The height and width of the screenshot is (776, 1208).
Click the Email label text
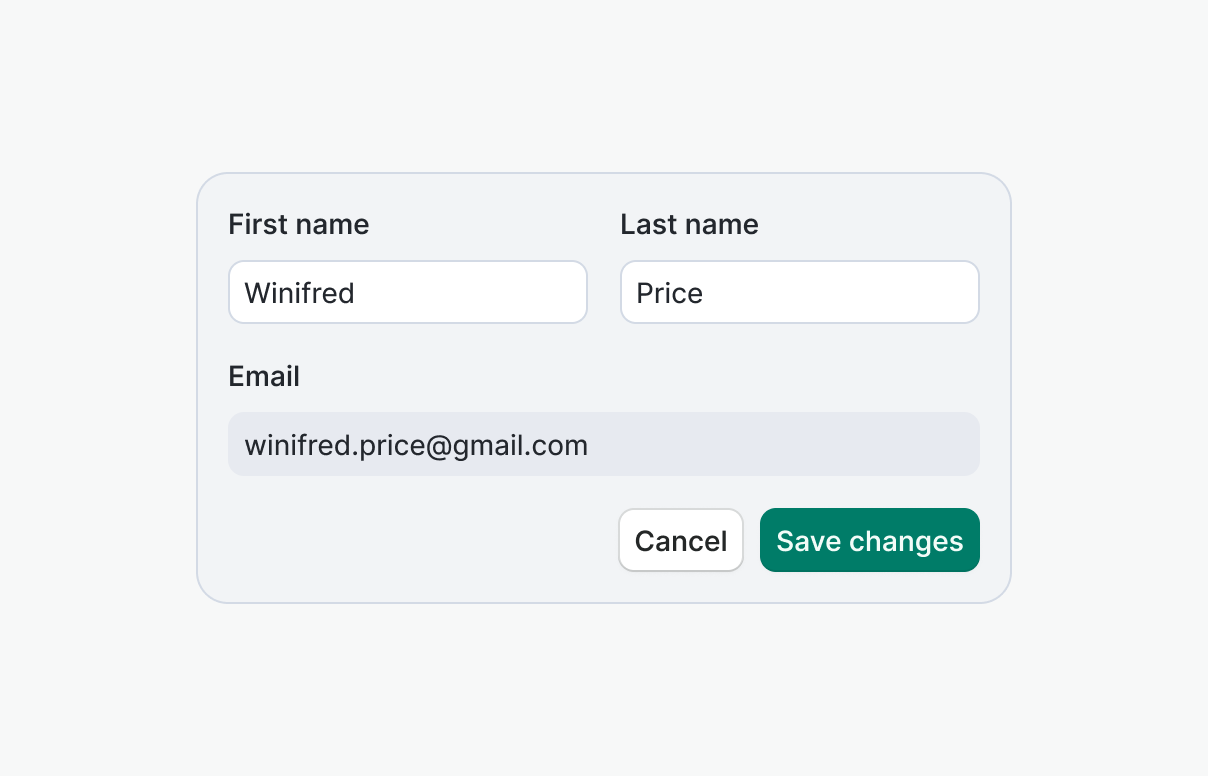click(264, 376)
